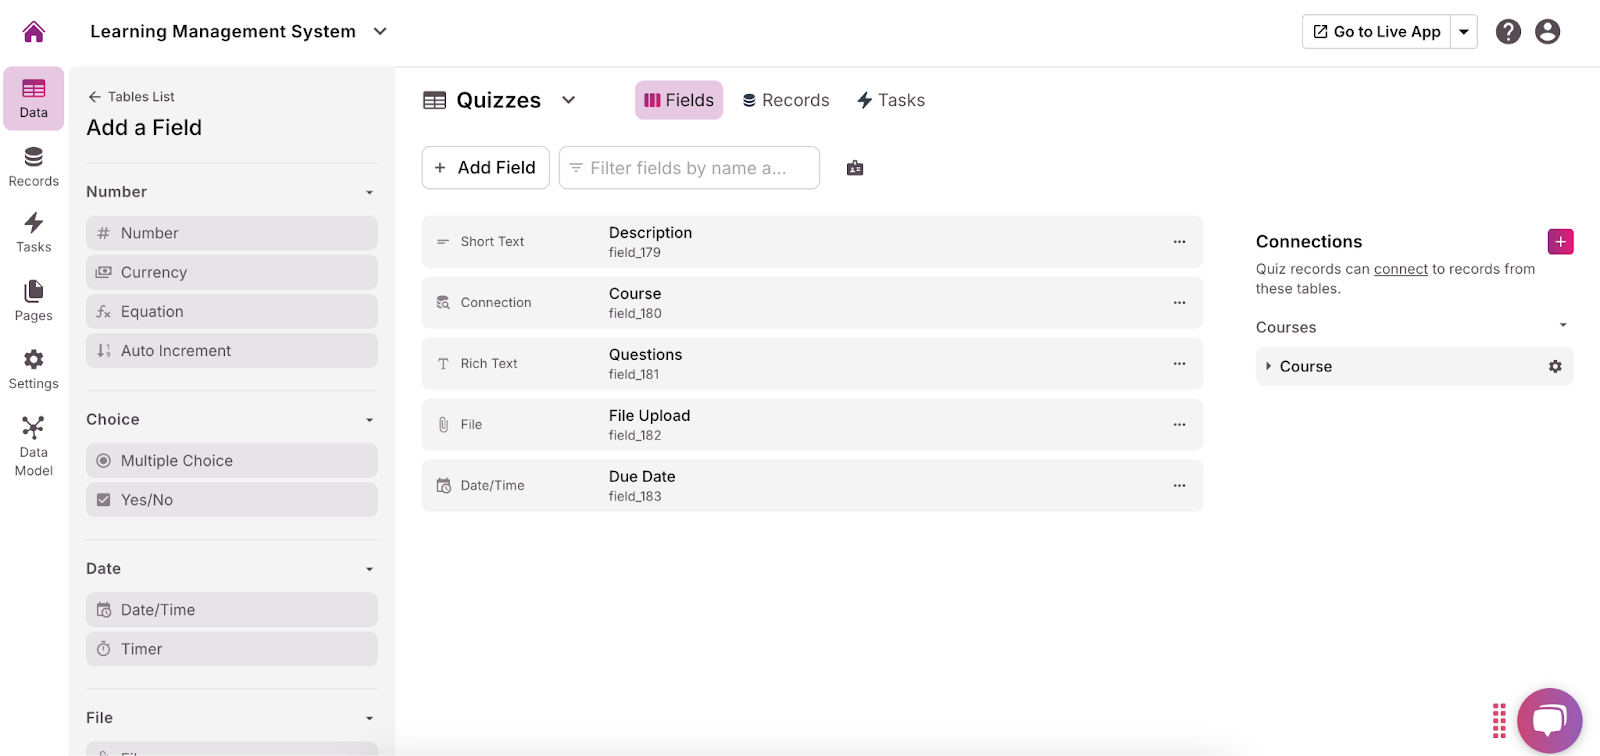This screenshot has height=756, width=1600.
Task: Open Settings from the left sidebar
Action: click(x=34, y=369)
